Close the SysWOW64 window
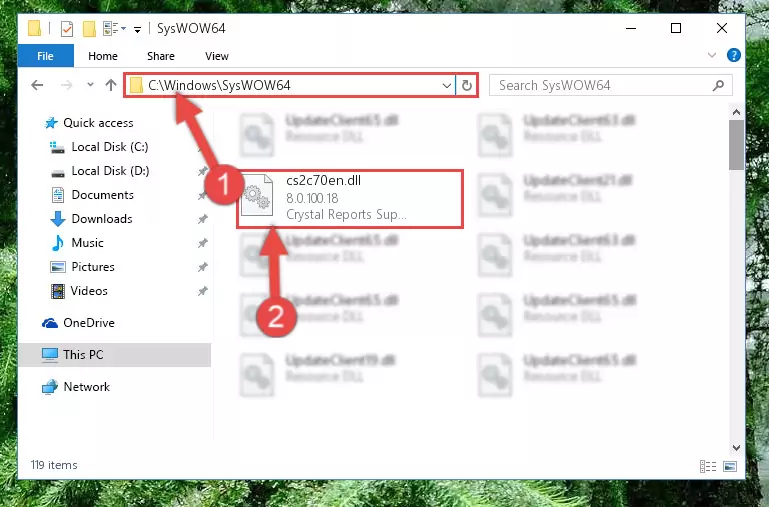This screenshot has height=507, width=769. 722,28
